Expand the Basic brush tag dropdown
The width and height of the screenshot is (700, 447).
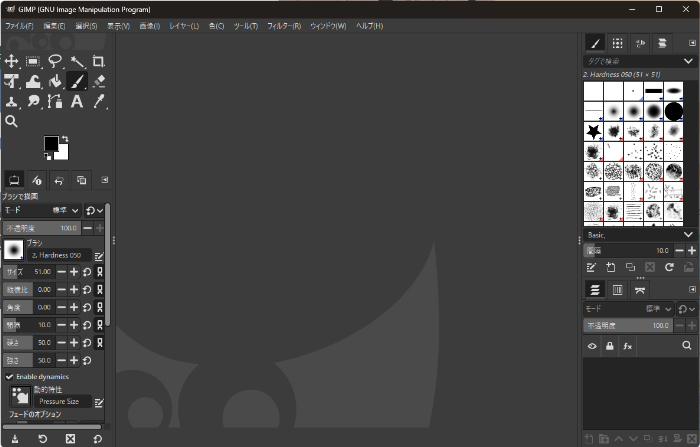(688, 234)
